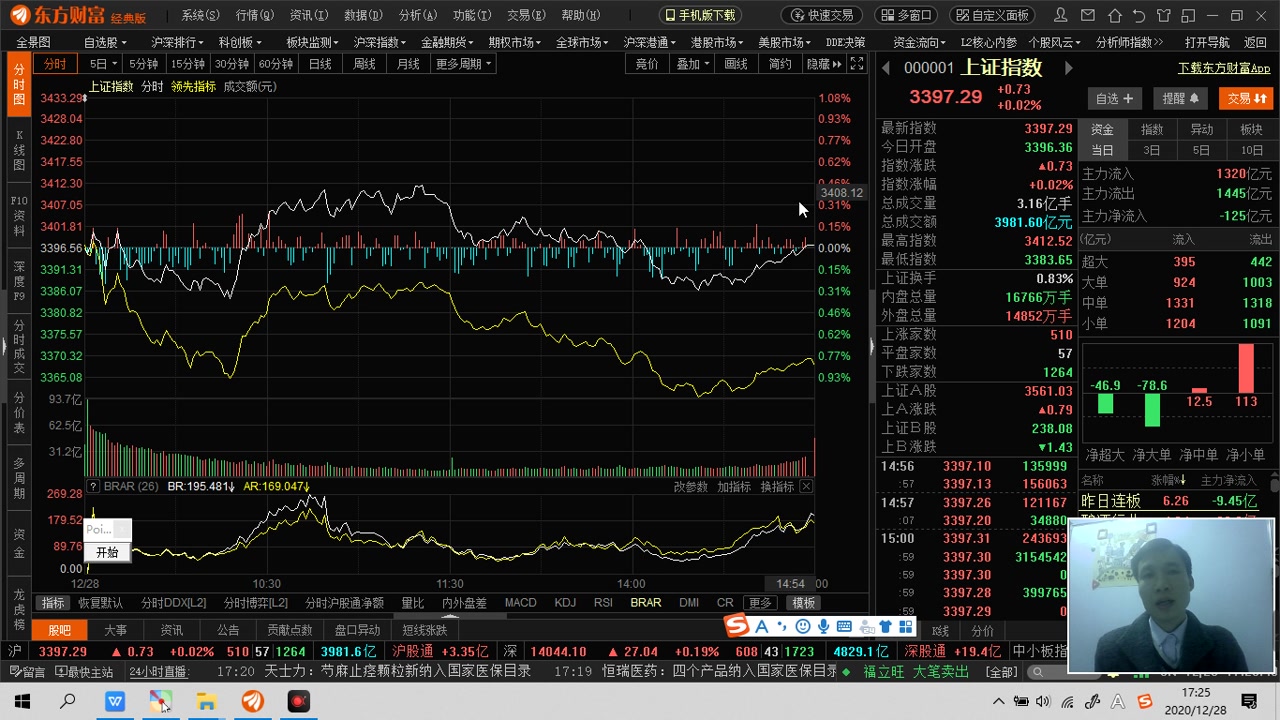1280x720 pixels.
Task: Open Windows taskbar search
Action: (x=68, y=702)
